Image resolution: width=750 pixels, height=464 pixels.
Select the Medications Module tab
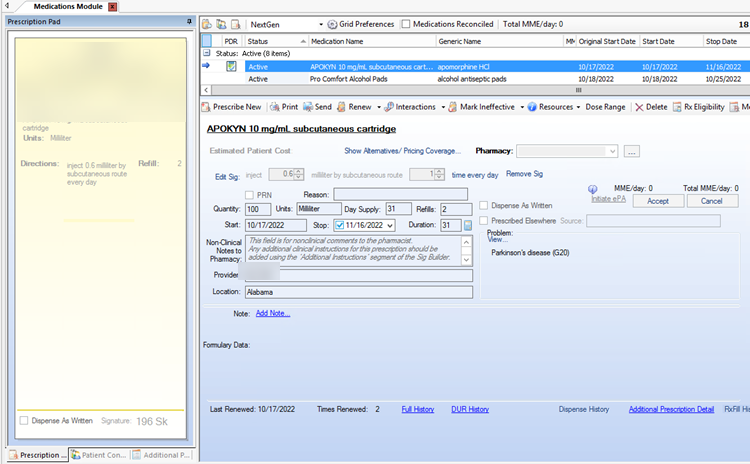point(68,6)
